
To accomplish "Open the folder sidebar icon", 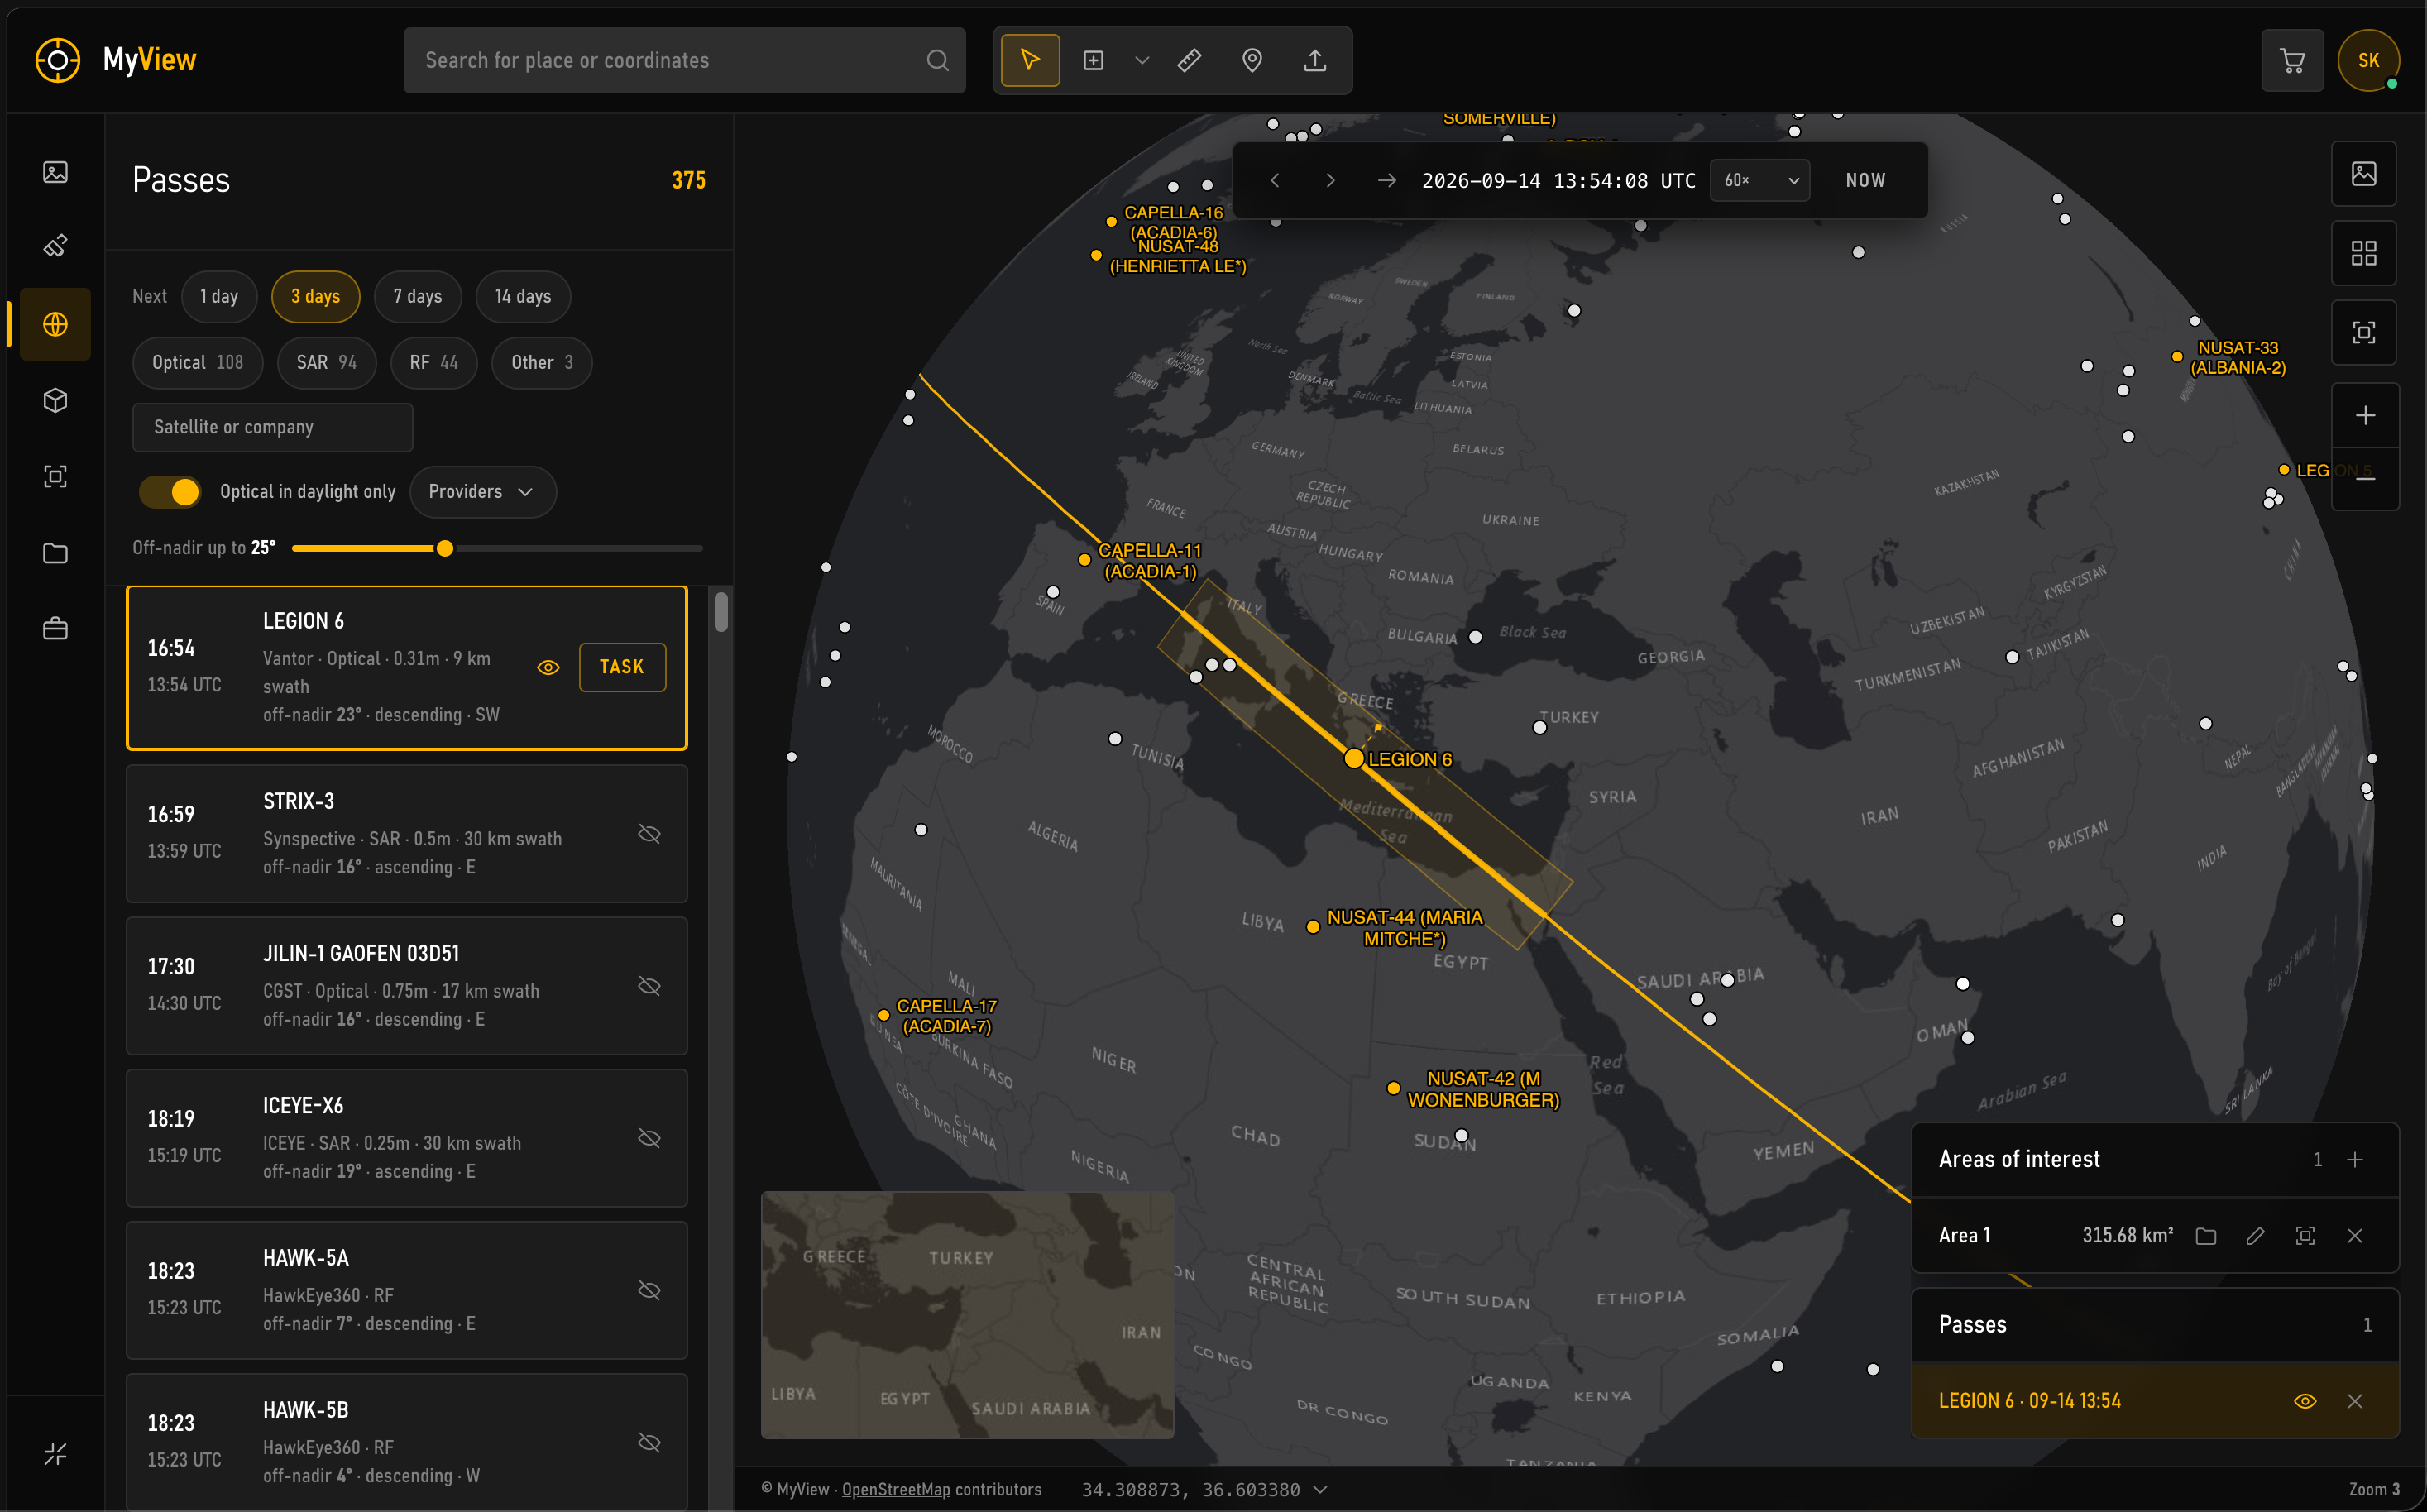I will (x=55, y=553).
